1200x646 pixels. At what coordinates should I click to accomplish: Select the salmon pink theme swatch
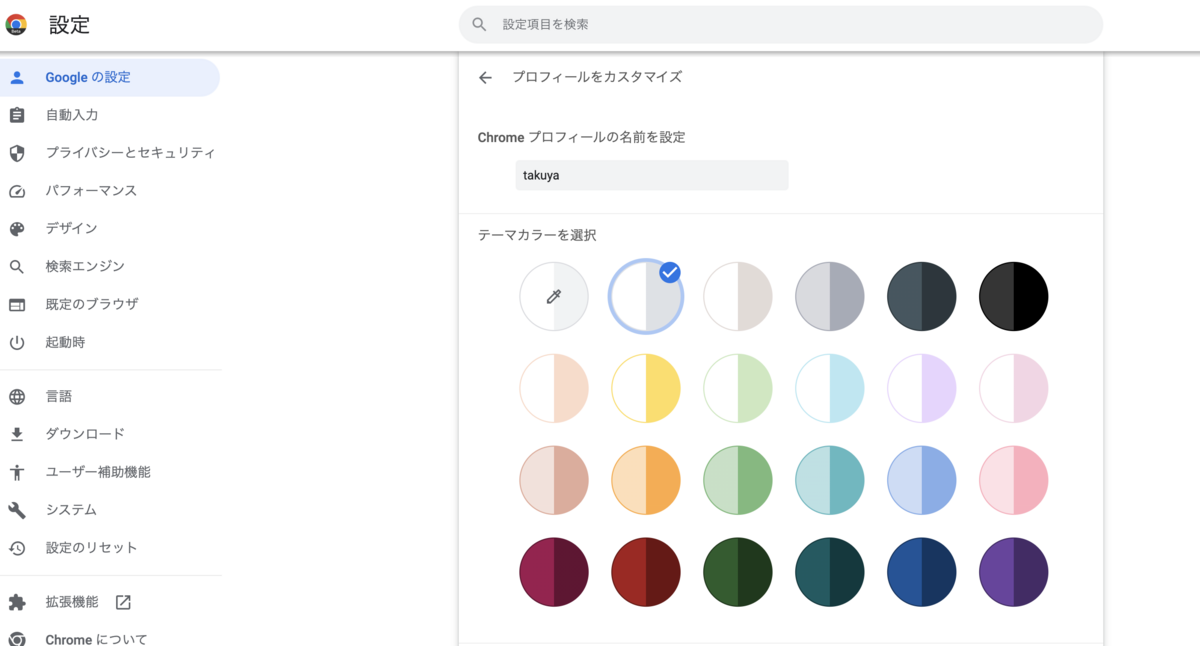point(1014,480)
